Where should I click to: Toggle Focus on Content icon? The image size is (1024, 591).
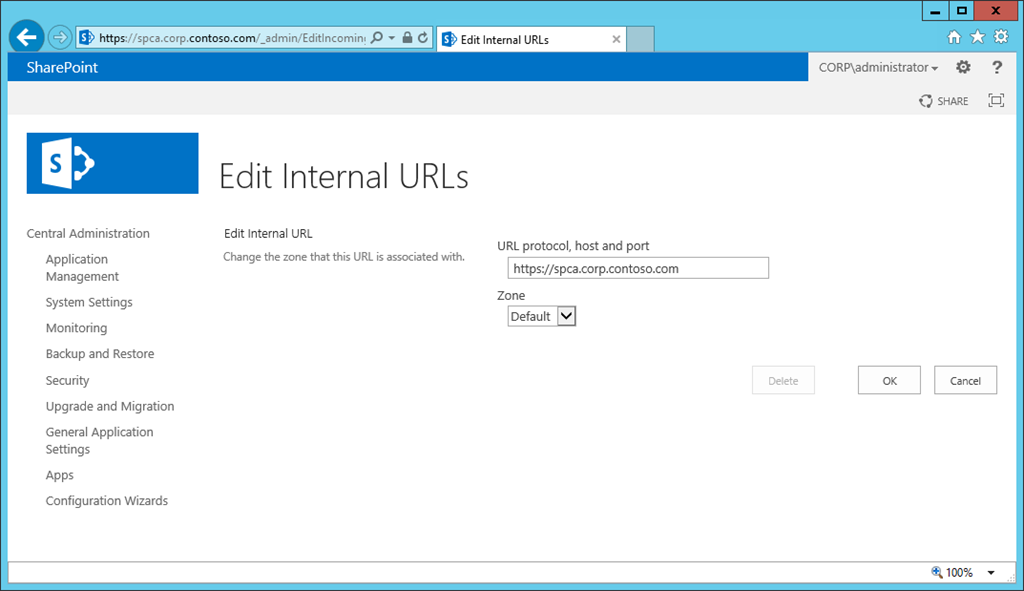tap(996, 101)
